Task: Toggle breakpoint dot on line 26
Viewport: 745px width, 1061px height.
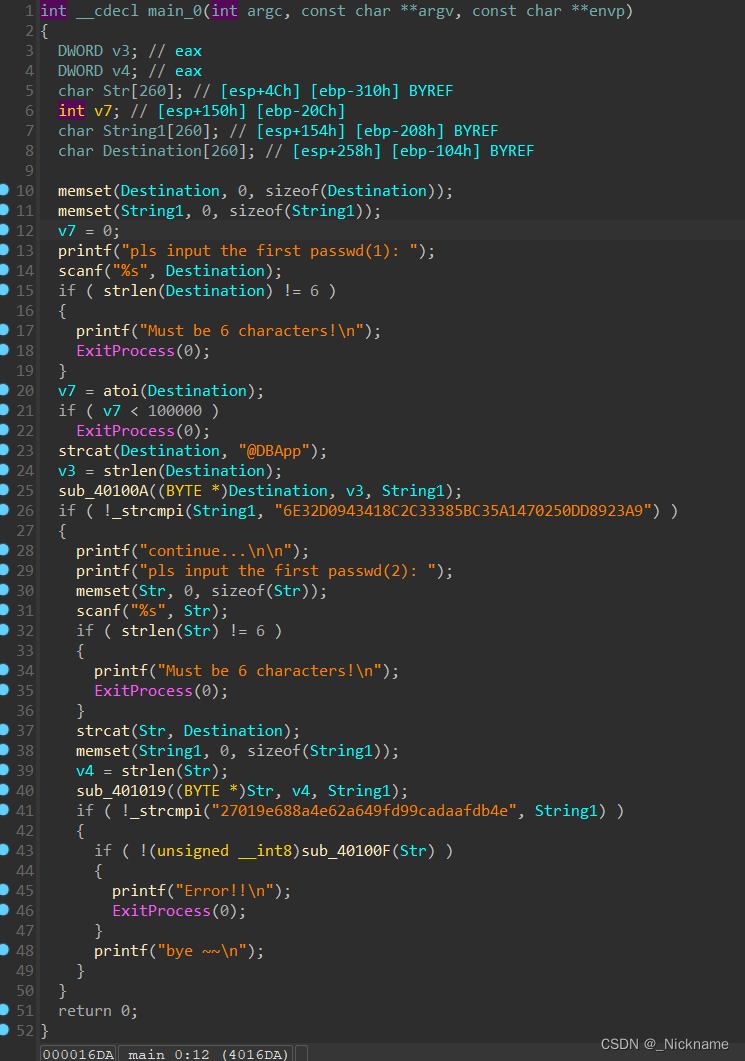Action: 3,510
